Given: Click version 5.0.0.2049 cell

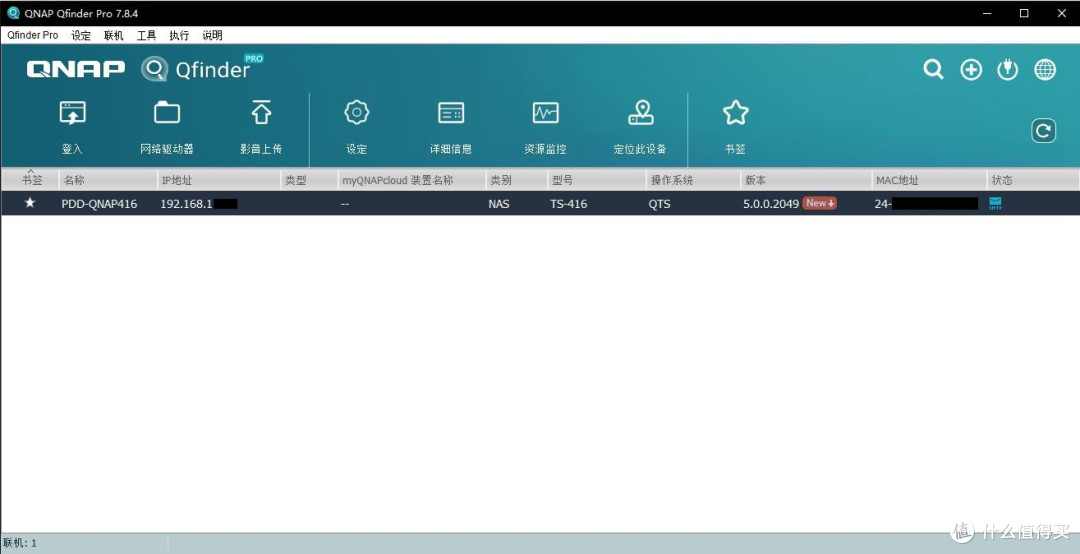Looking at the screenshot, I should click(x=771, y=204).
